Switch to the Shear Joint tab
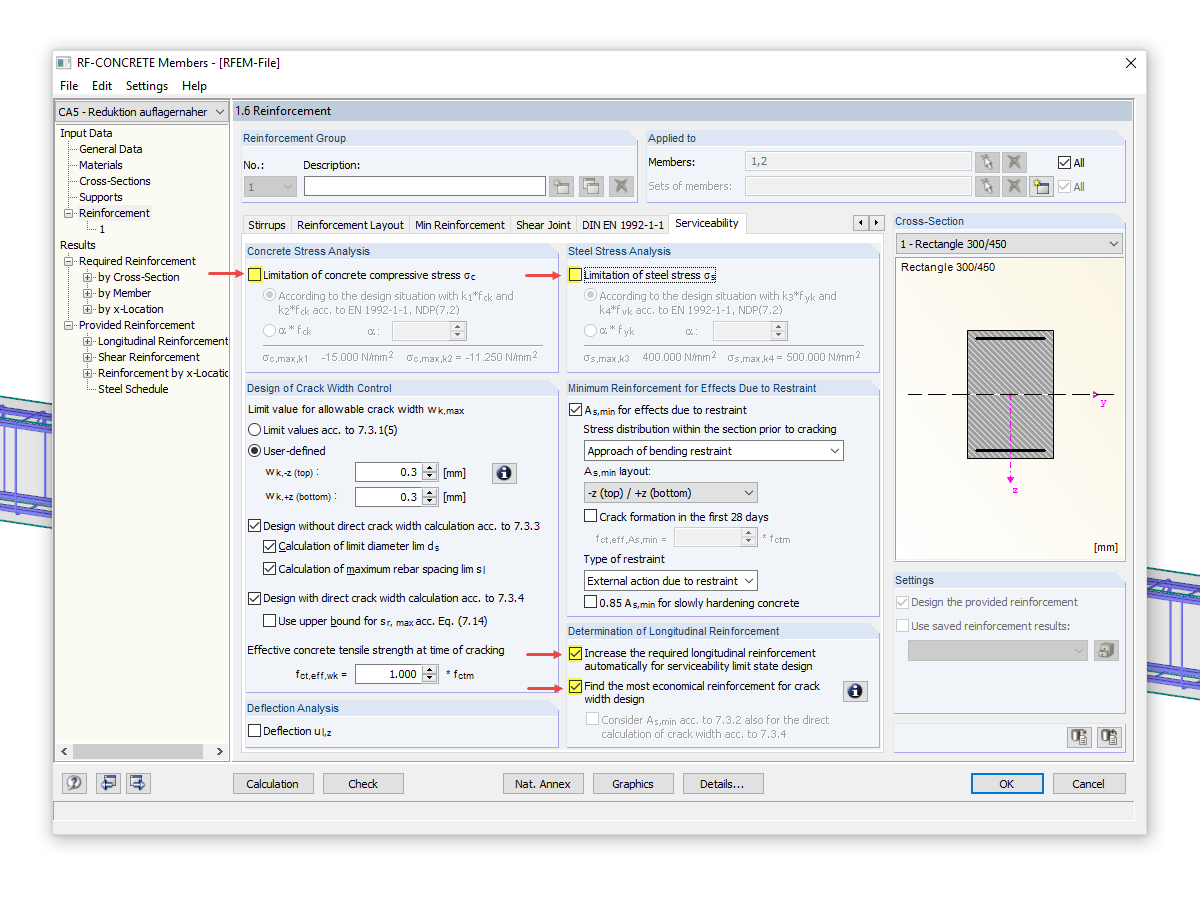This screenshot has height=900, width=1200. pyautogui.click(x=543, y=225)
